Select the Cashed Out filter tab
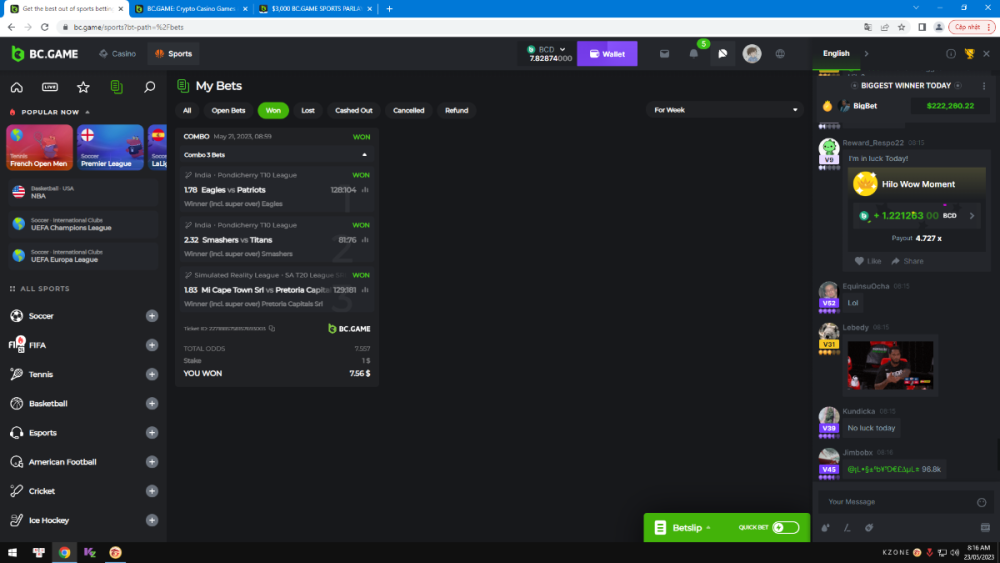The image size is (1000, 563). (x=354, y=110)
